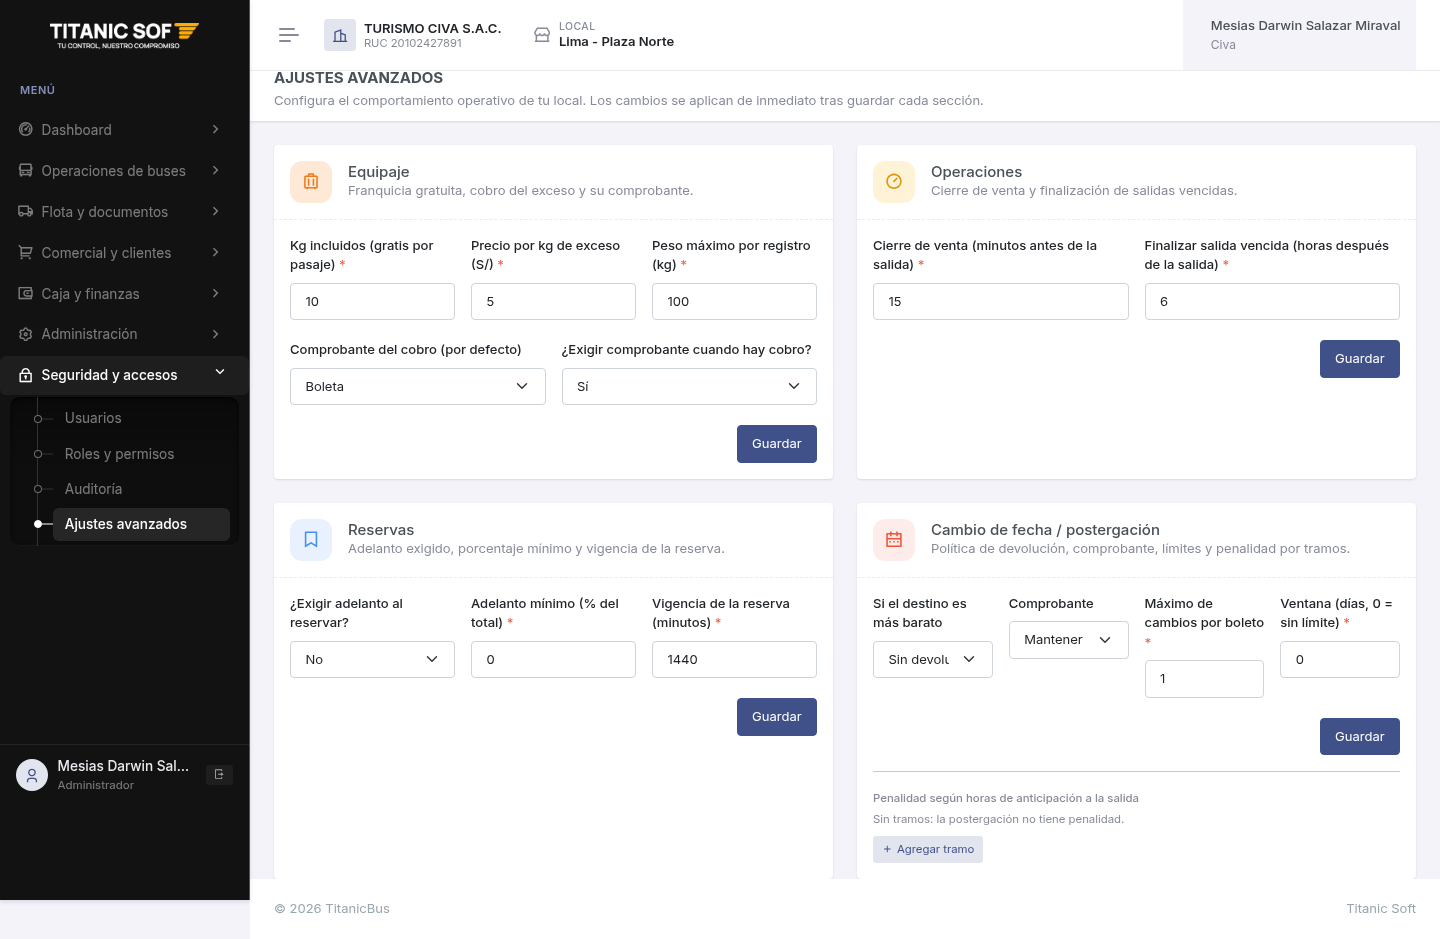Viewport: 1440px width, 939px height.
Task: Click the Administración gear icon
Action: [26, 334]
